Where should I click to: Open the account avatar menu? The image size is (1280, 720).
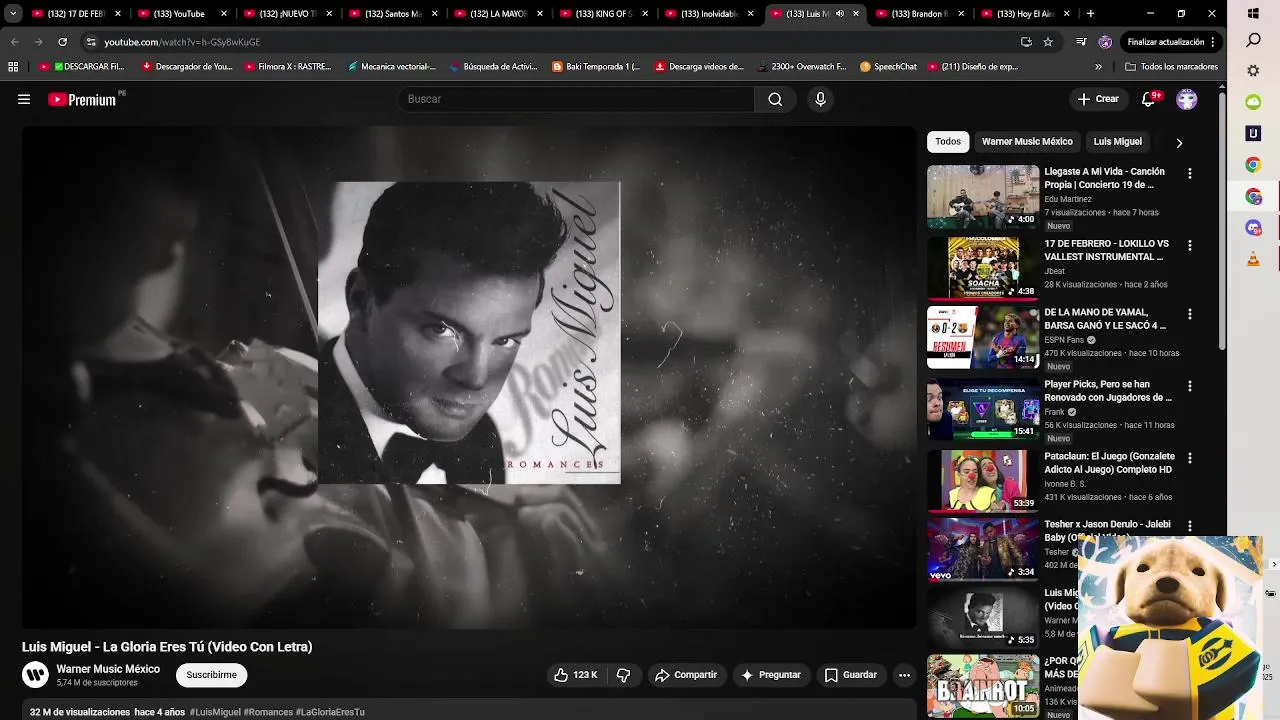tap(1187, 99)
